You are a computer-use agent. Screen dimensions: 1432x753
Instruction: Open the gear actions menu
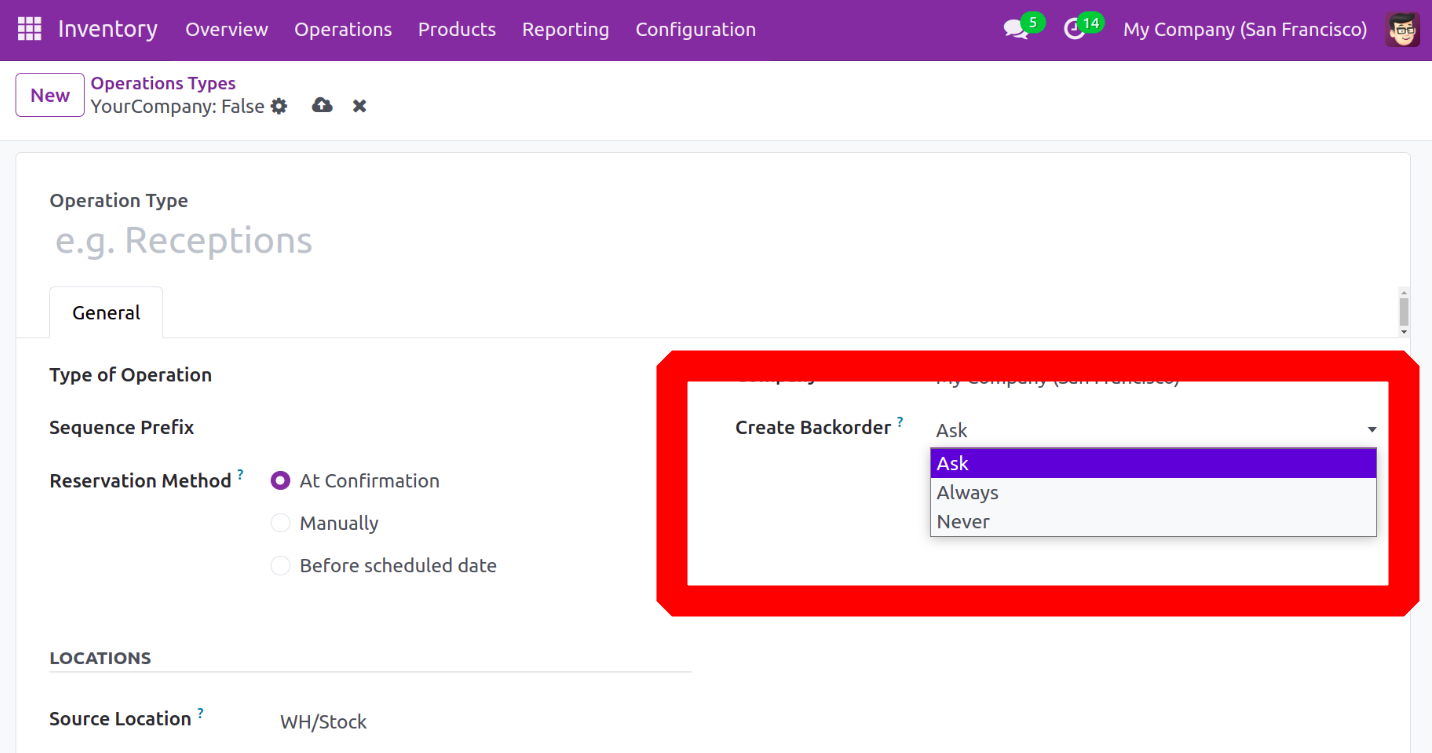tap(279, 106)
